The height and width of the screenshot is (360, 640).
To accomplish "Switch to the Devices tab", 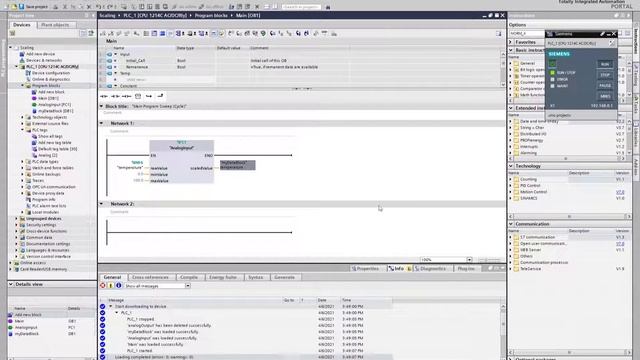I will pyautogui.click(x=22, y=25).
